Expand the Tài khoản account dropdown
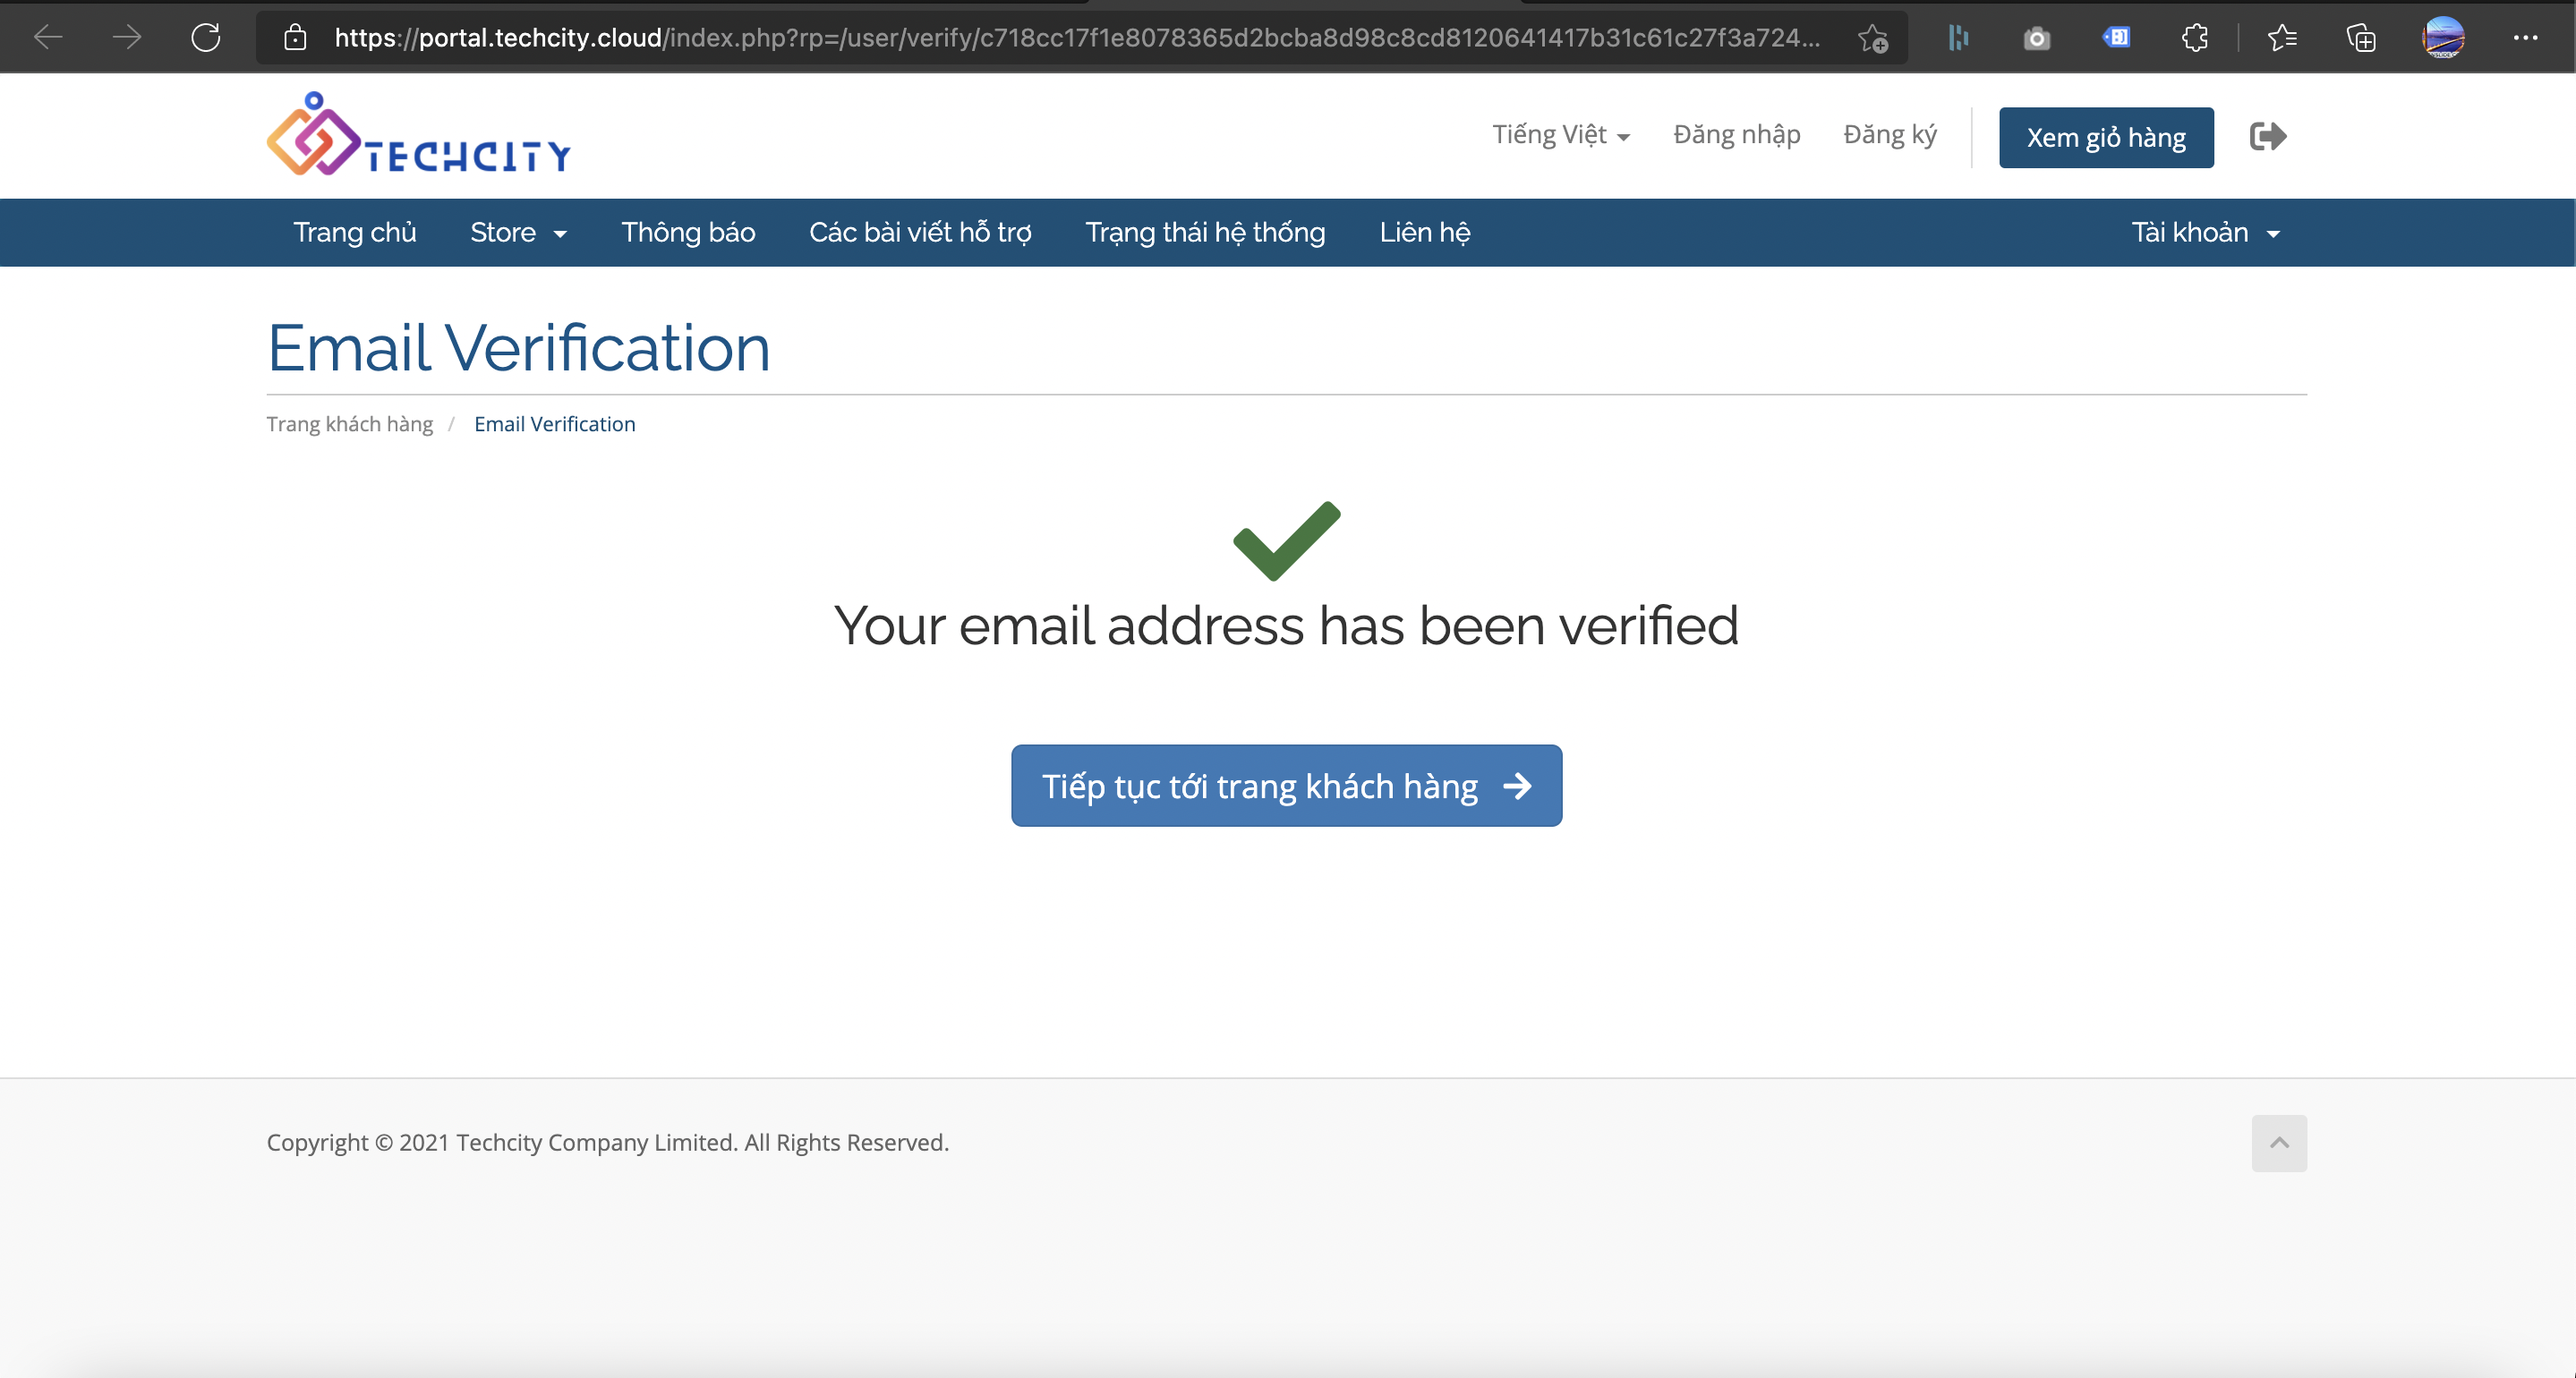The height and width of the screenshot is (1378, 2576). (2205, 232)
